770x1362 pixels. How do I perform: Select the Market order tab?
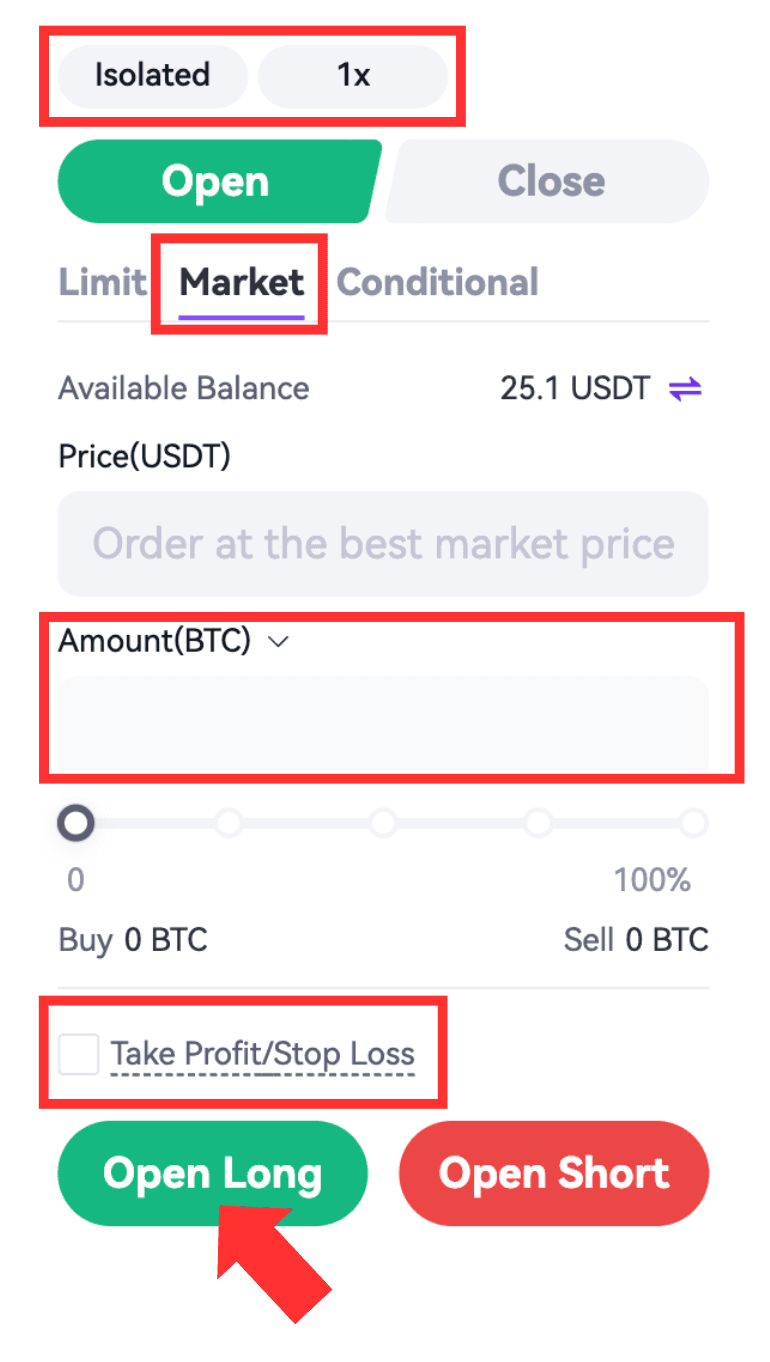pos(241,283)
